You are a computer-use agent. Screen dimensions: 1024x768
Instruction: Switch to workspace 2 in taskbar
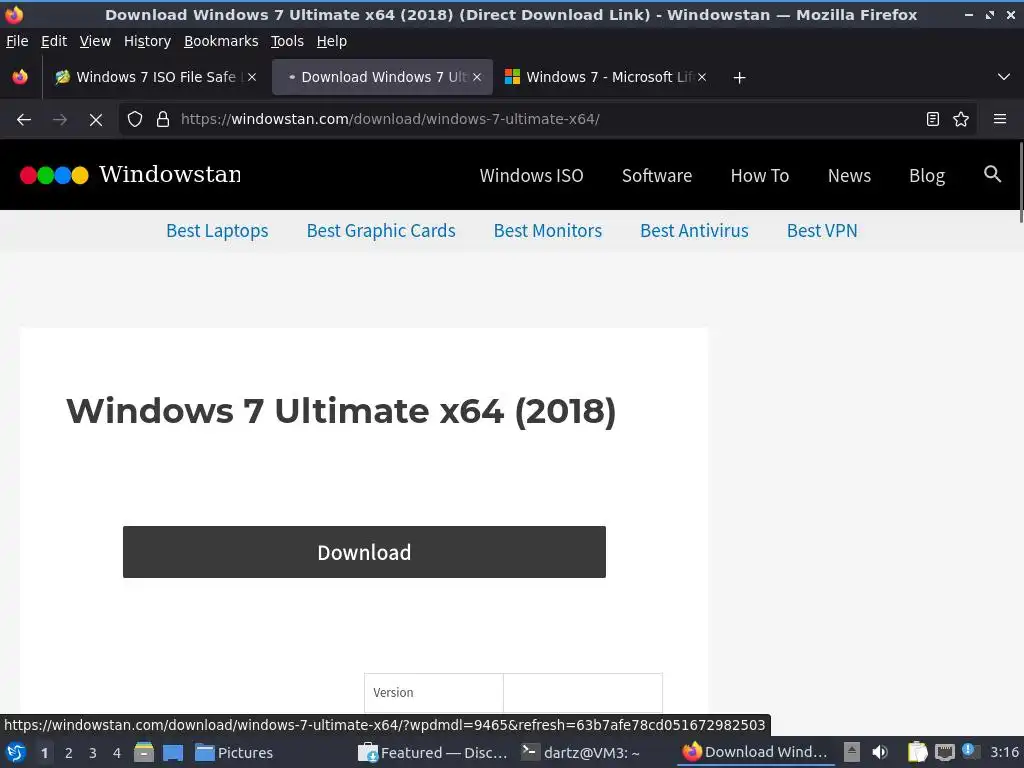[x=69, y=753]
